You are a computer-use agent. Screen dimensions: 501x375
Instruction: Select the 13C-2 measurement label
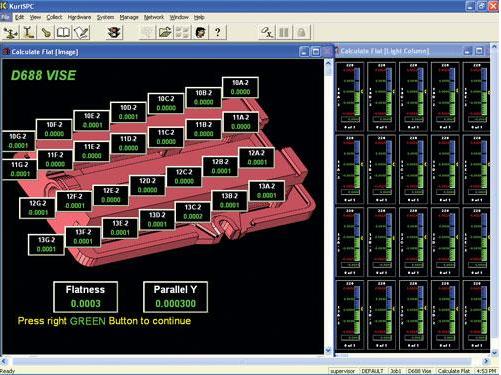point(193,212)
